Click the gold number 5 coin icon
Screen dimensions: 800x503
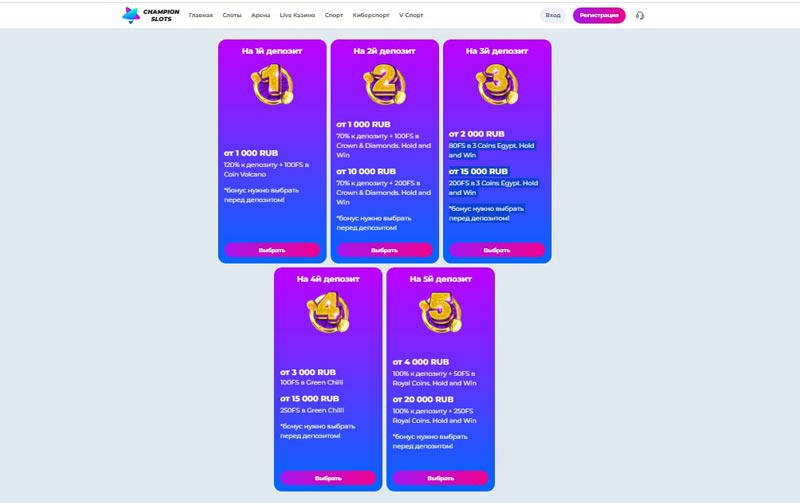pos(440,312)
